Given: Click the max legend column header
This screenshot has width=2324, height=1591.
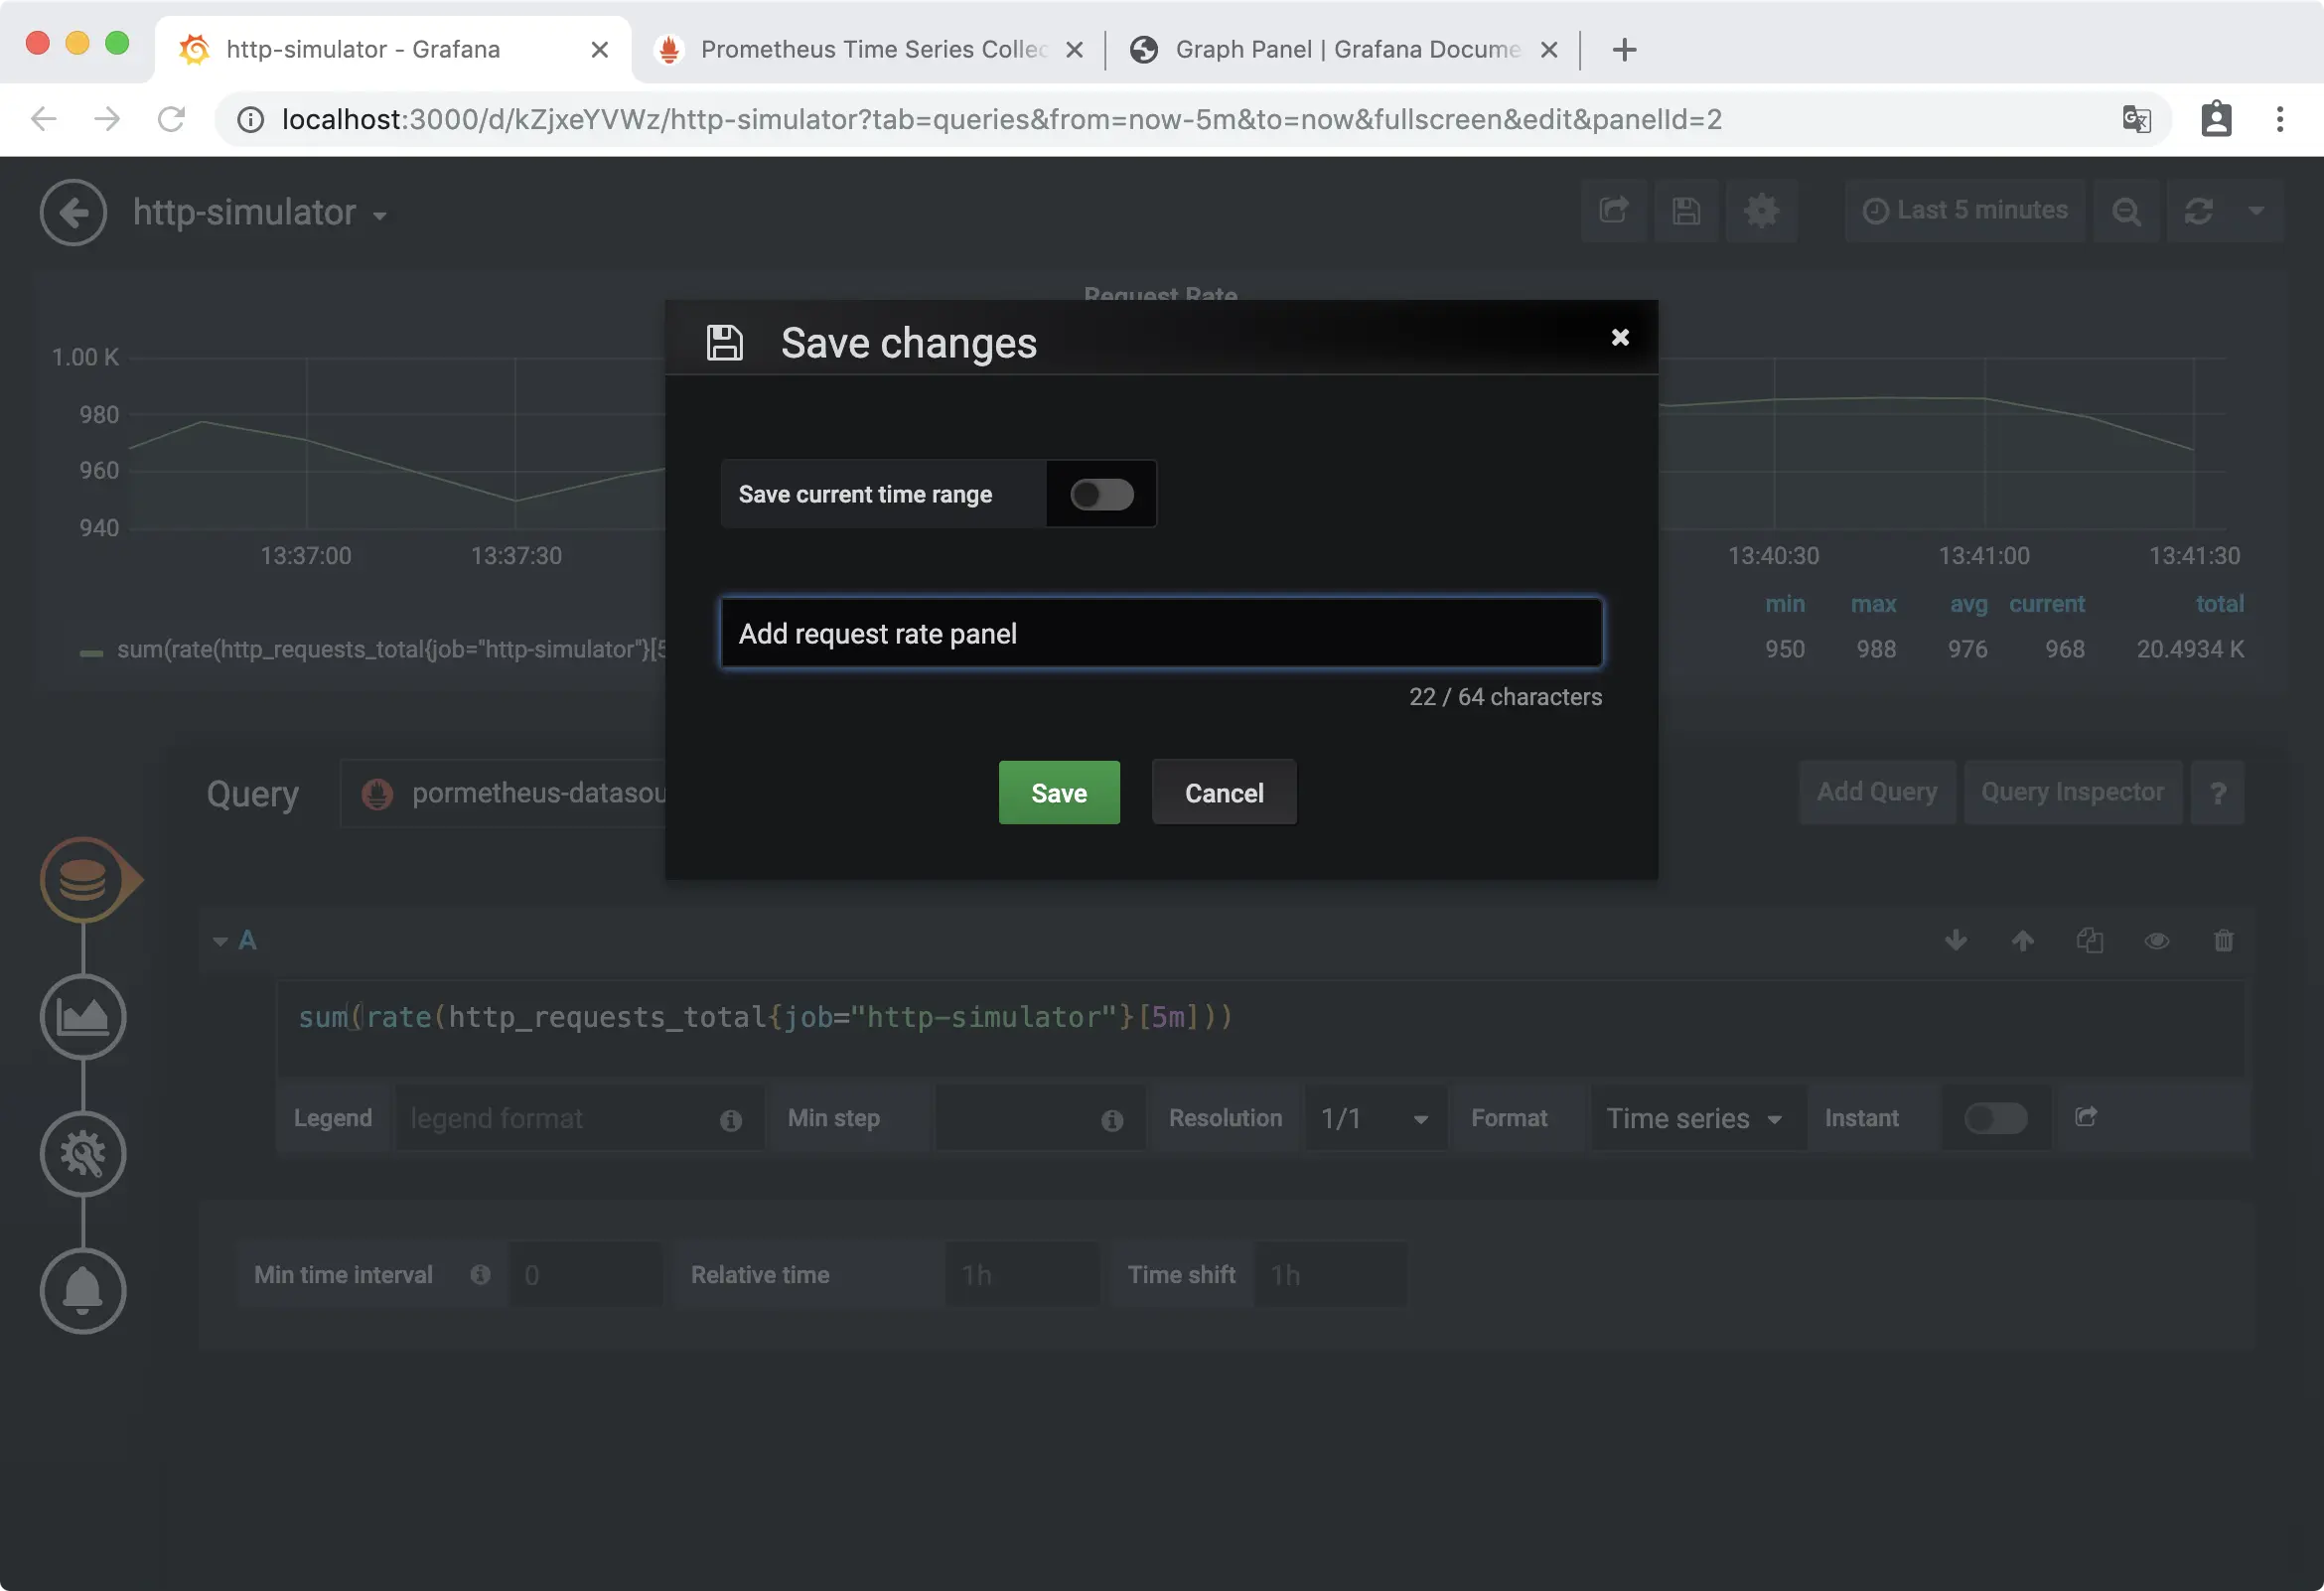Looking at the screenshot, I should click(x=1873, y=603).
